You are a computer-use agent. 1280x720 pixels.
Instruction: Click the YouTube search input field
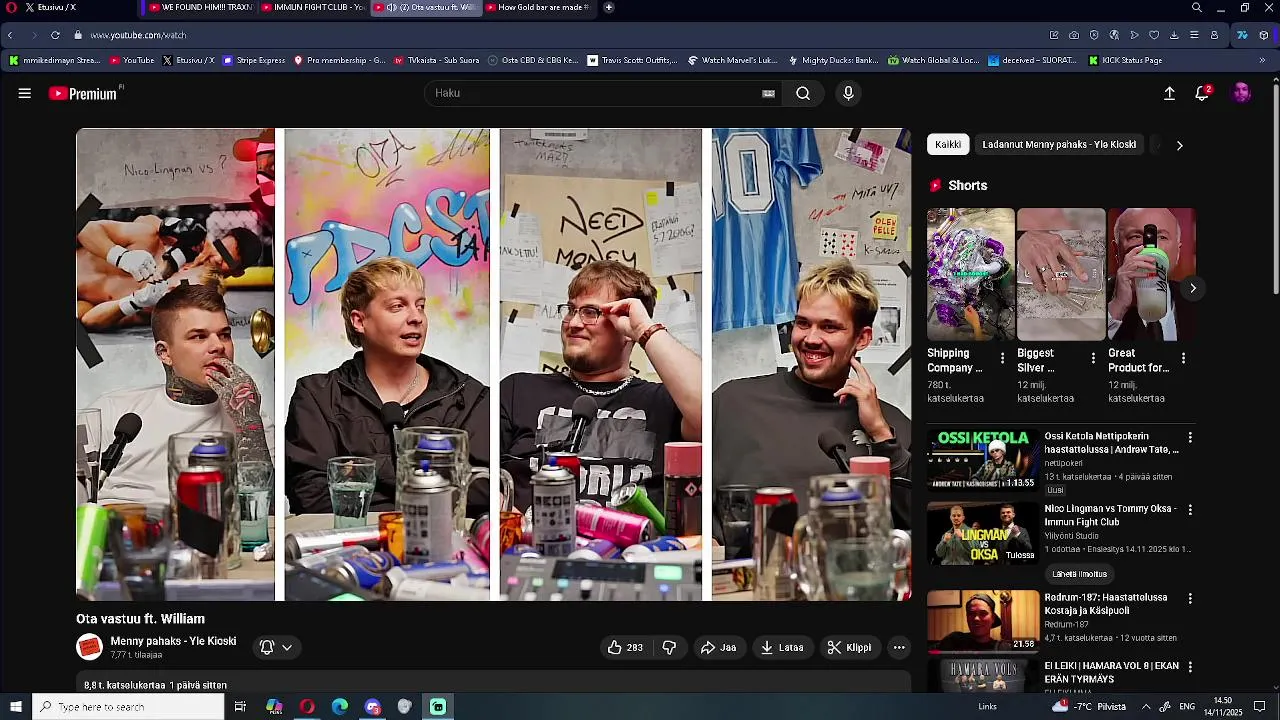tap(596, 93)
